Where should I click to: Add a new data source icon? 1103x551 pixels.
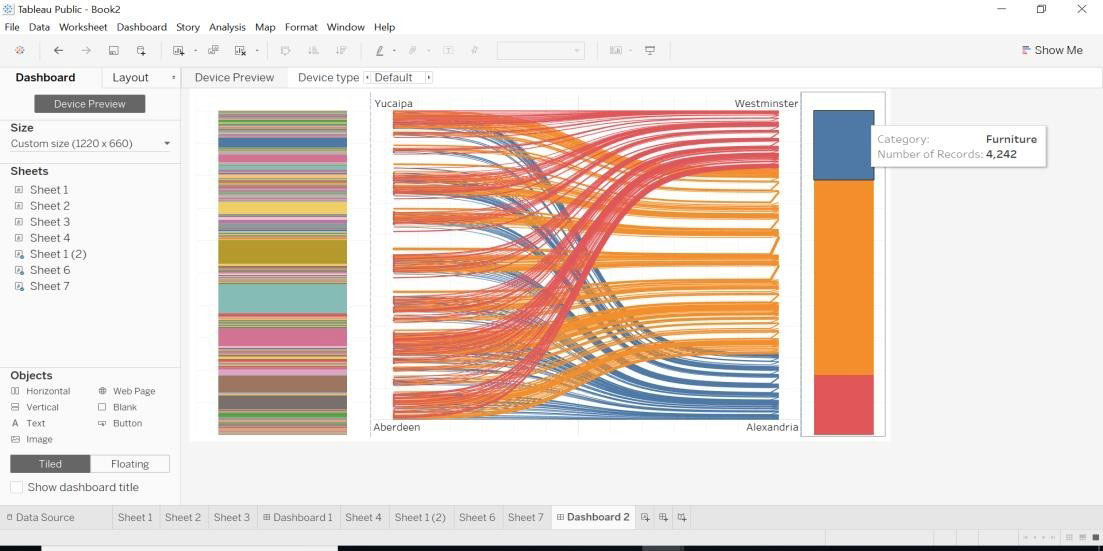(141, 51)
